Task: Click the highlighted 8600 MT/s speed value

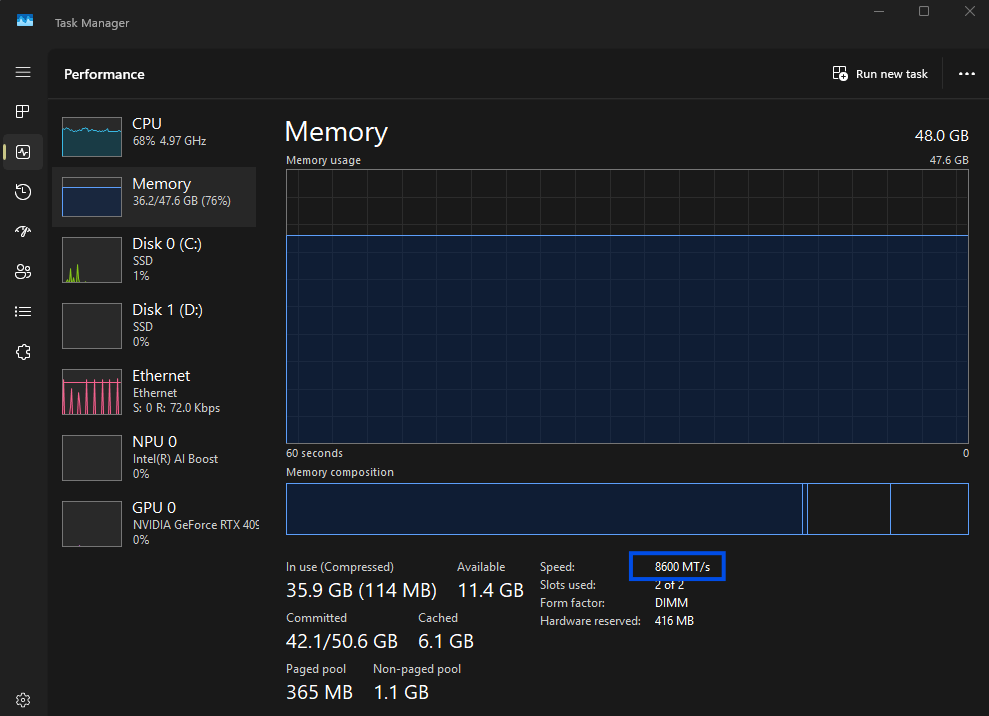Action: (x=677, y=566)
